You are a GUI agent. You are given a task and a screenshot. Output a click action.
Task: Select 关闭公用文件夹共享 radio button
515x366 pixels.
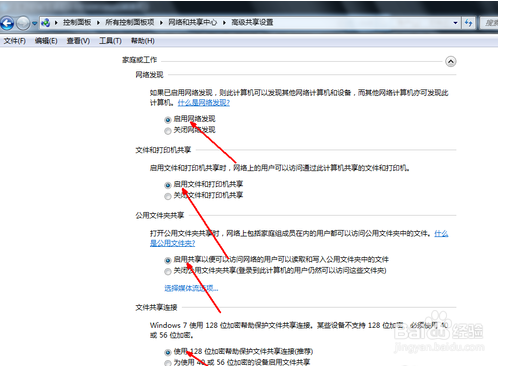point(168,272)
